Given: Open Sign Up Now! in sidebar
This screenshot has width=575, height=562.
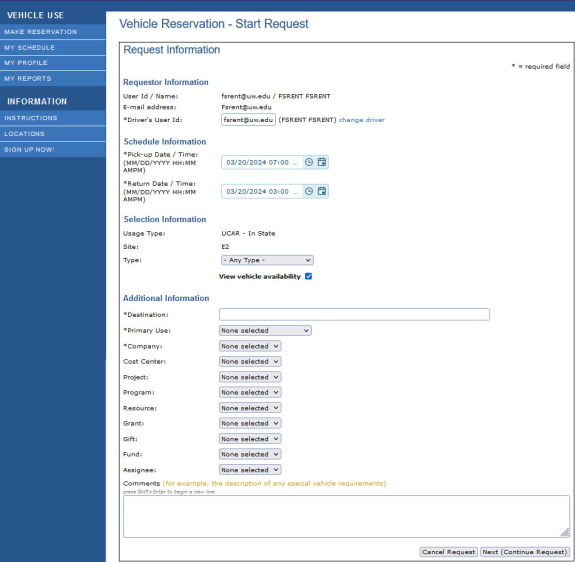Looking at the screenshot, I should (x=53, y=150).
